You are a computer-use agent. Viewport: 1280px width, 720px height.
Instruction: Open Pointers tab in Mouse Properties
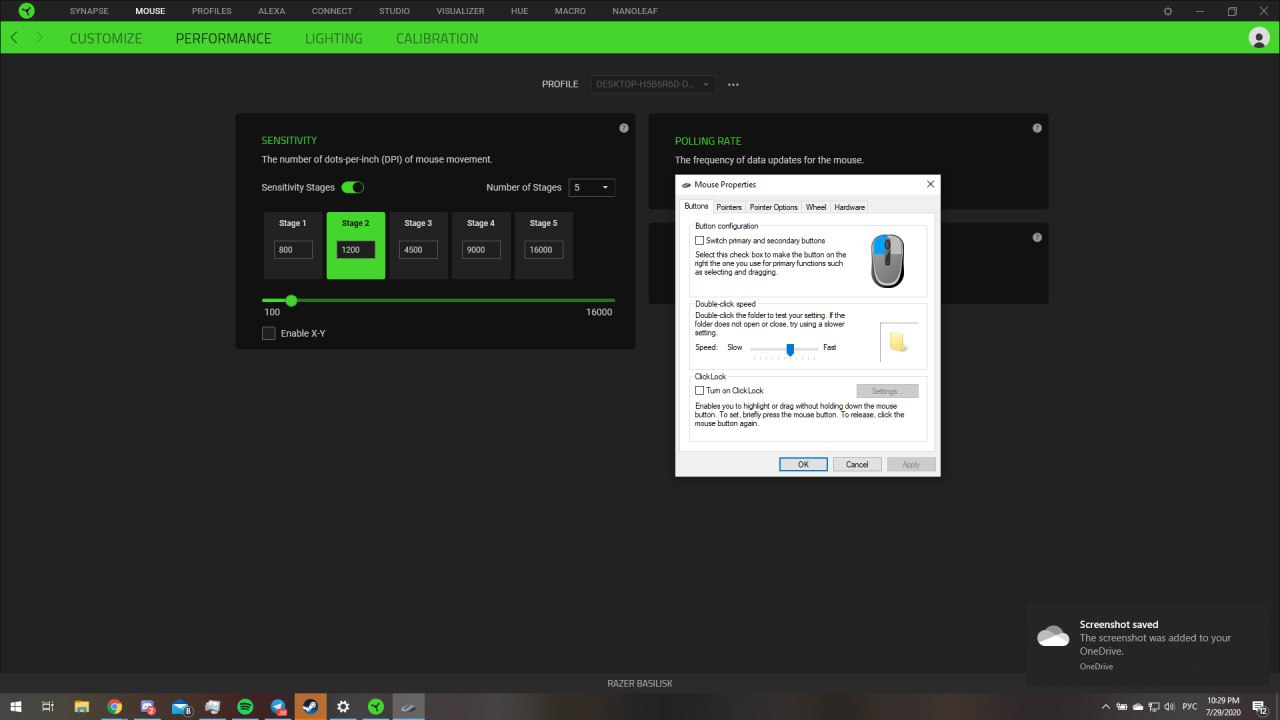(x=729, y=207)
